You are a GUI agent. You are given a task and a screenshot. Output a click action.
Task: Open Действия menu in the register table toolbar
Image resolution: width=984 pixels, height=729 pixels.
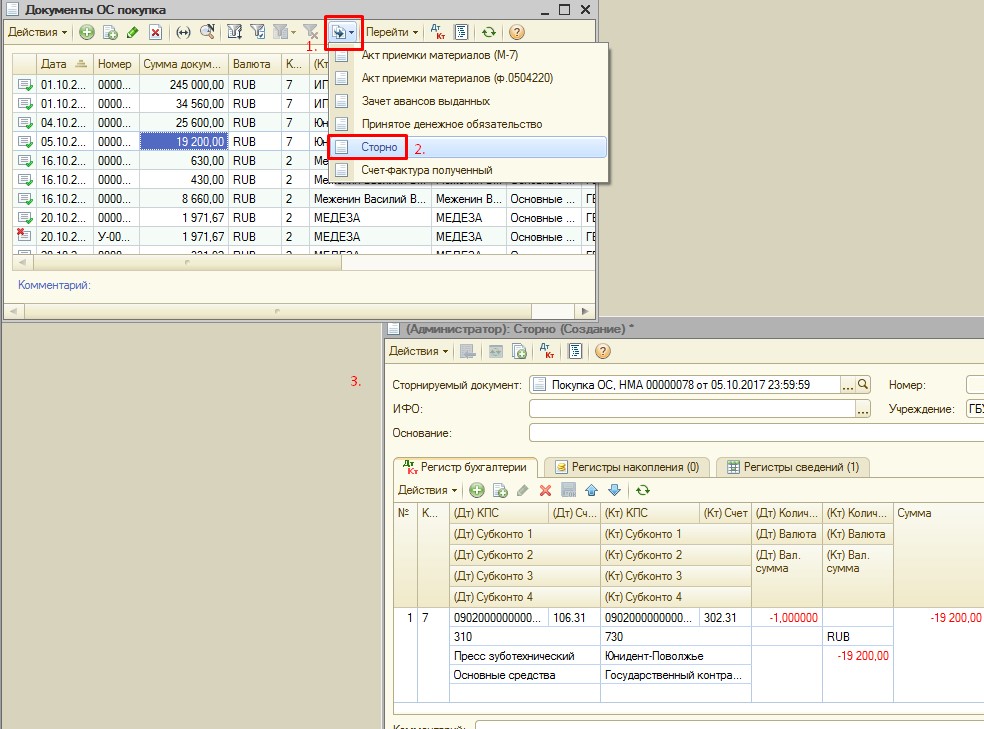(x=427, y=490)
